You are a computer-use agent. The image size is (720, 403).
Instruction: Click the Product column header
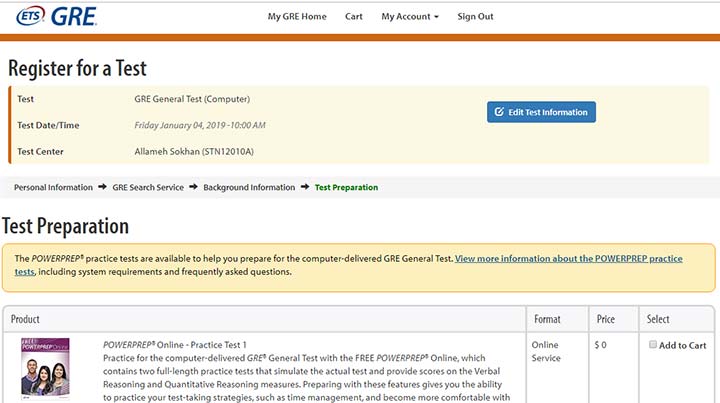[x=25, y=319]
